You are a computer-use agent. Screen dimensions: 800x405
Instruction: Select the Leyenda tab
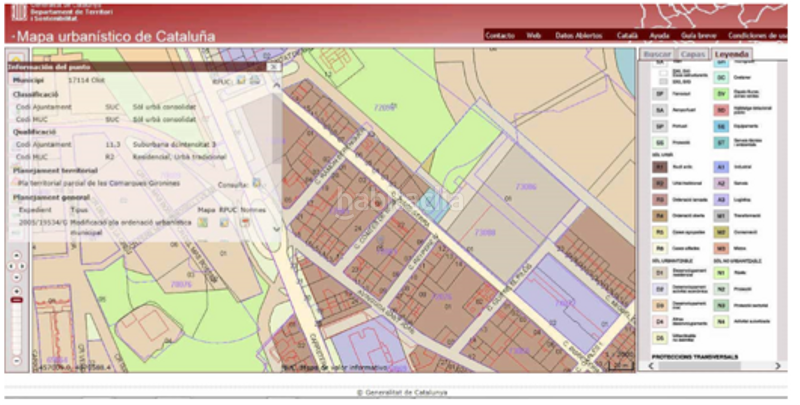point(731,54)
